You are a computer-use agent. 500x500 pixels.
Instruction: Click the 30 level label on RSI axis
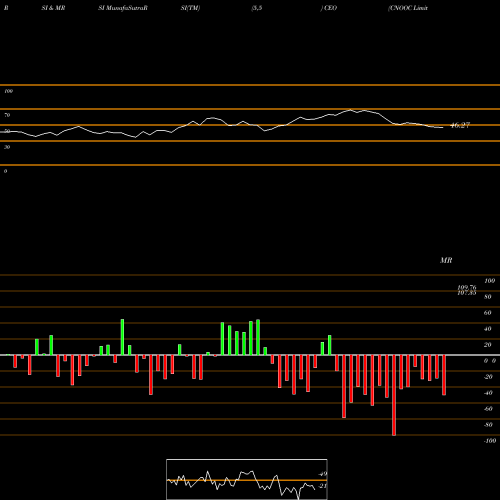(x=7, y=147)
